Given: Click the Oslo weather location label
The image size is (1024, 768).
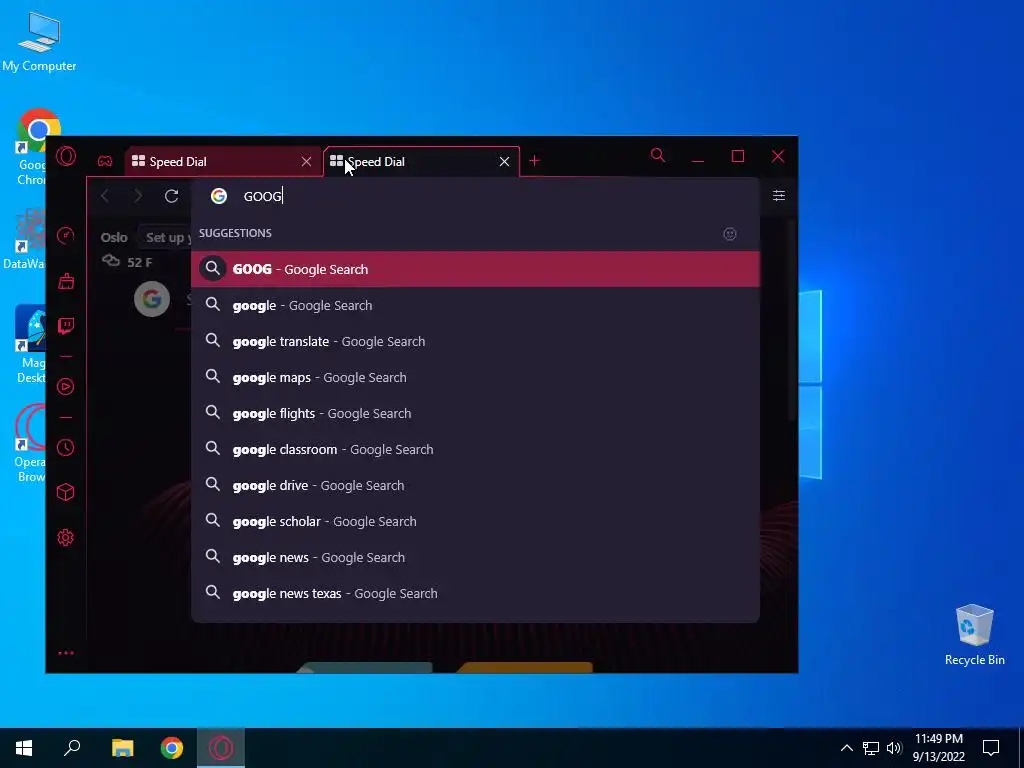Looking at the screenshot, I should (114, 237).
